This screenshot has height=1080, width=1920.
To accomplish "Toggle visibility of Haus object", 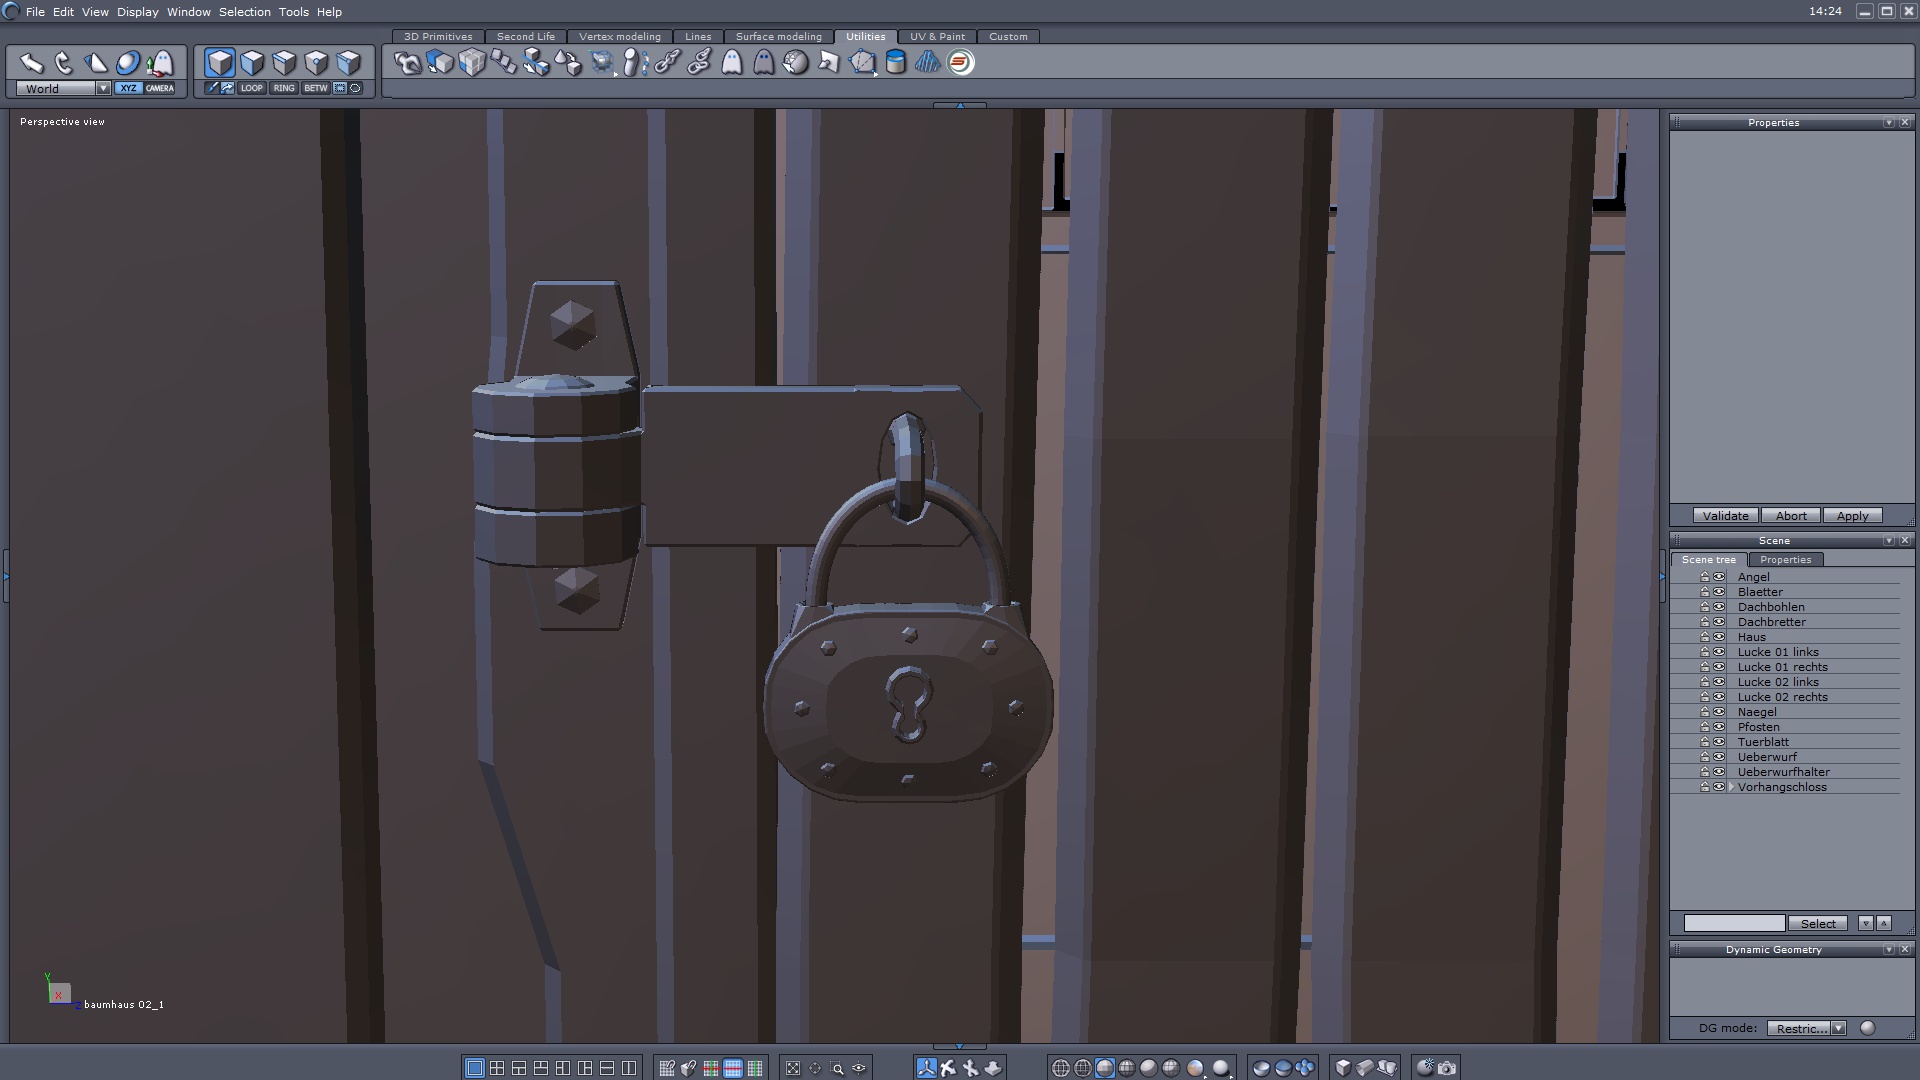I will (x=1719, y=637).
